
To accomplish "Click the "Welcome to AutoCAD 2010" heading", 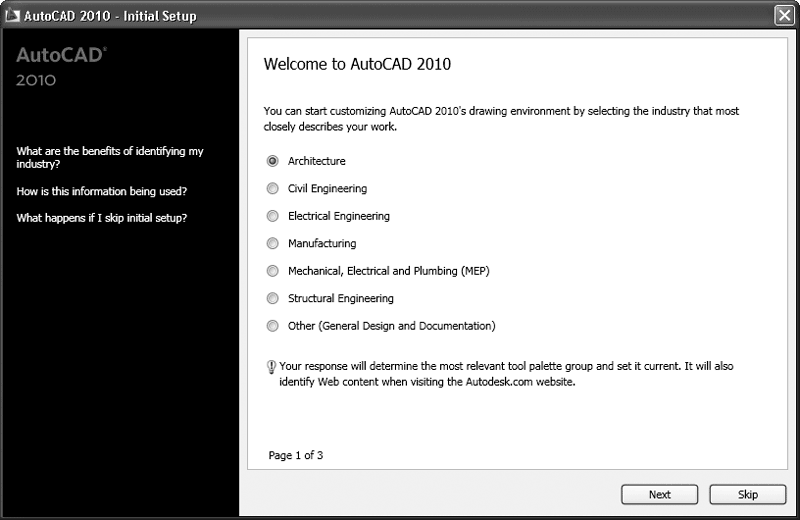I will (357, 65).
